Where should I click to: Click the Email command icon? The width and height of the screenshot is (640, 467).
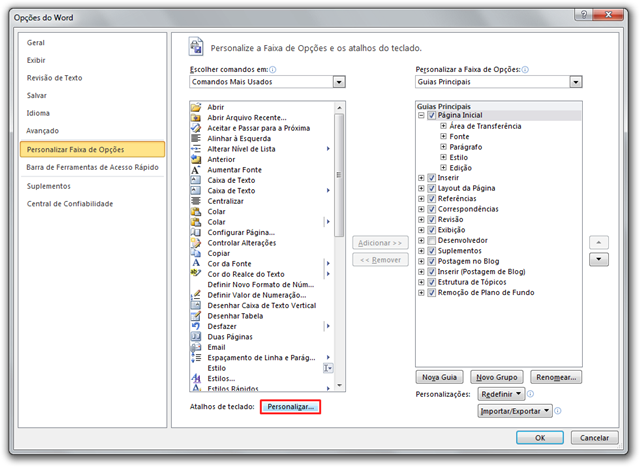pyautogui.click(x=196, y=347)
